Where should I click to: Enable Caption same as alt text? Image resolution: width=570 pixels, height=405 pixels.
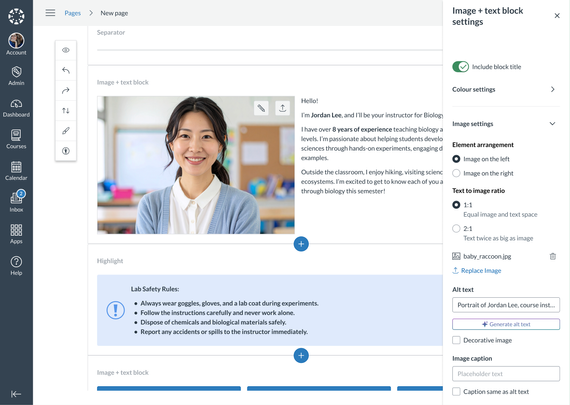[456, 392]
